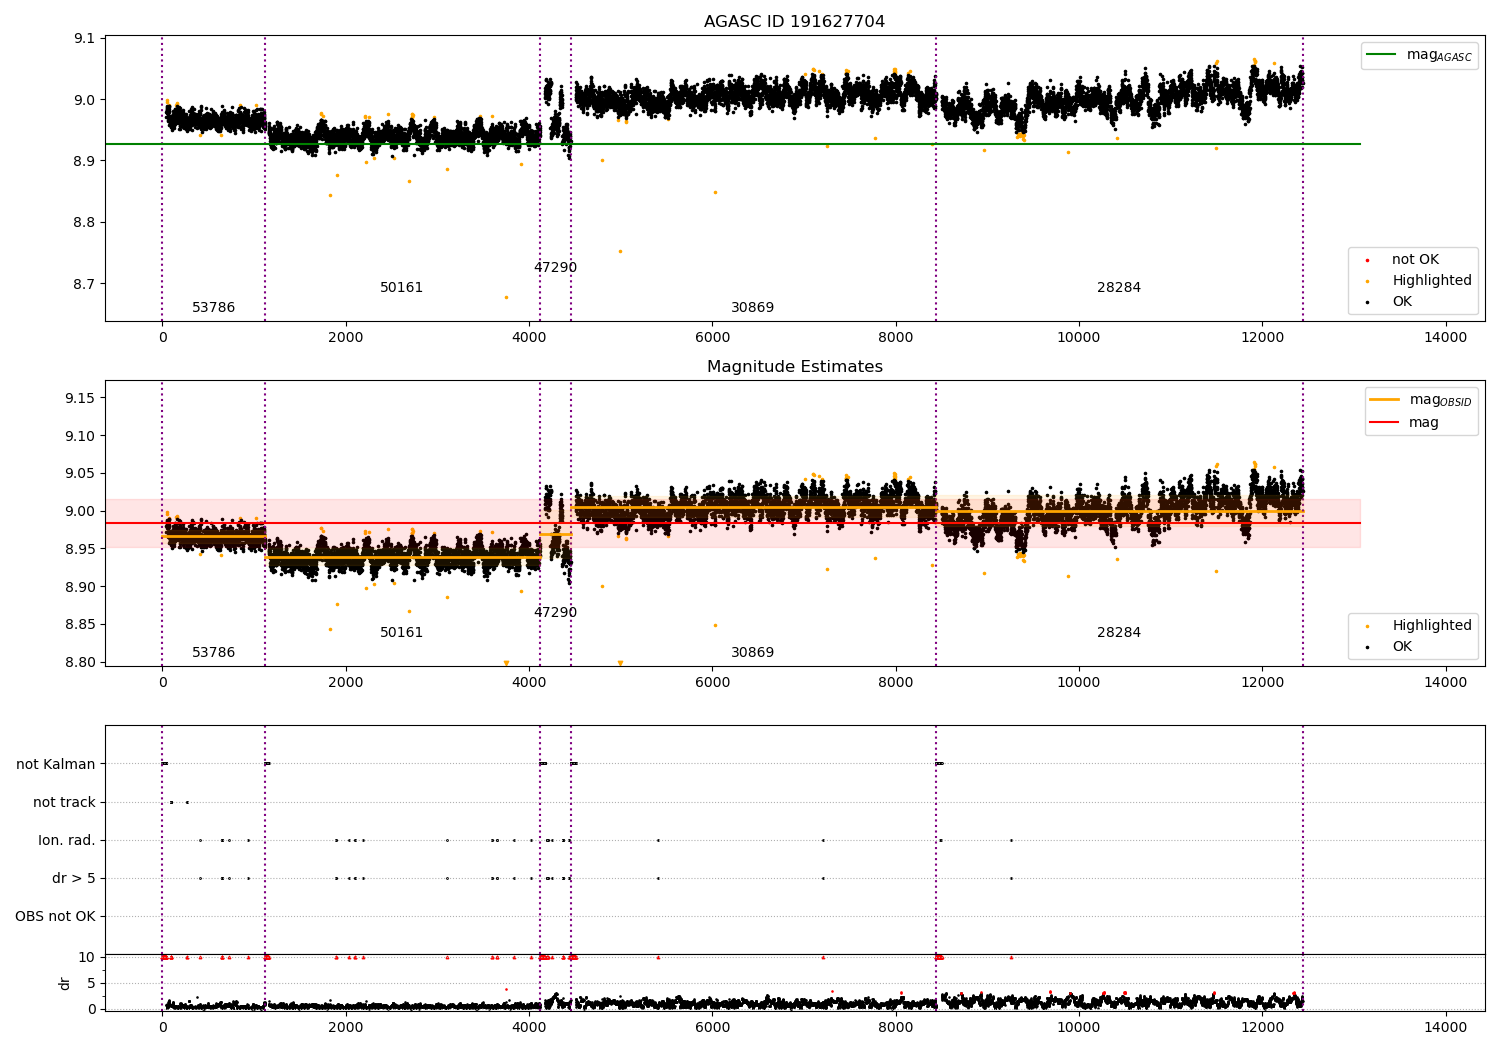Select 'Highlighted' in Magnitude Estimates legend
The height and width of the screenshot is (1050, 1500).
click(1432, 626)
